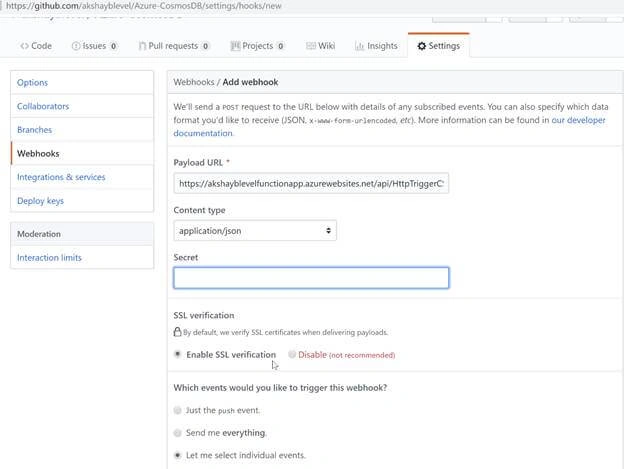Open Interaction limits
The width and height of the screenshot is (624, 469).
tap(82, 258)
